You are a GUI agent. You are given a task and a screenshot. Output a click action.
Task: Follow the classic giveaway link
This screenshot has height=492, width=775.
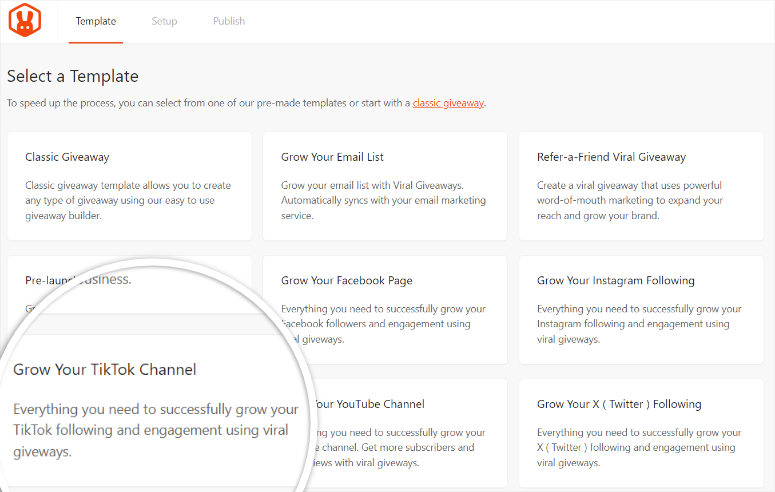click(448, 103)
